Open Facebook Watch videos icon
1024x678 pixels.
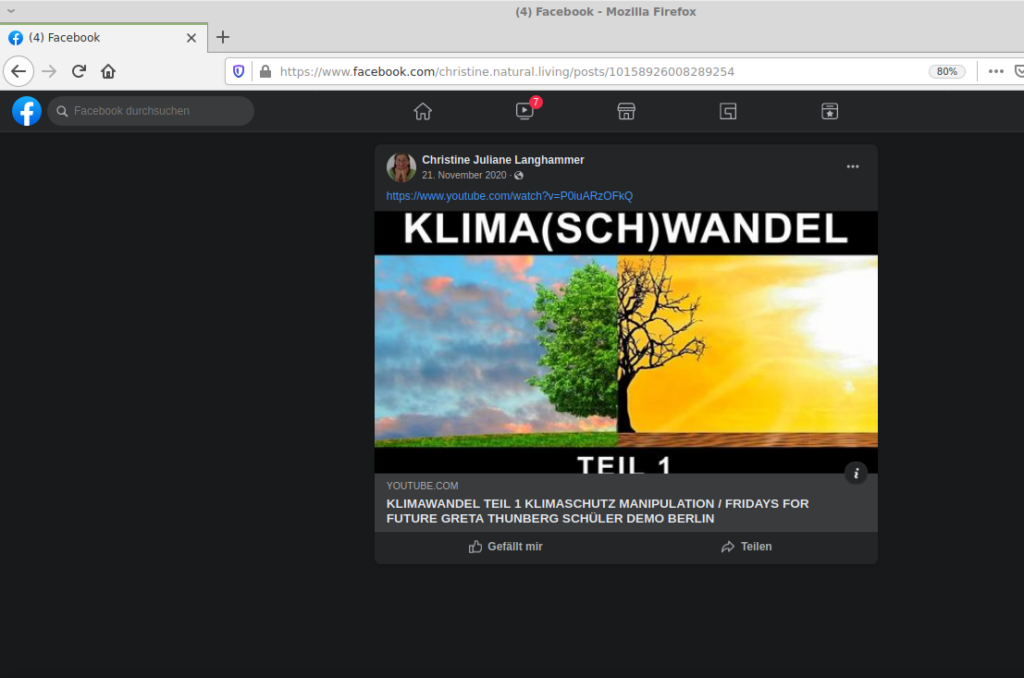click(x=524, y=111)
